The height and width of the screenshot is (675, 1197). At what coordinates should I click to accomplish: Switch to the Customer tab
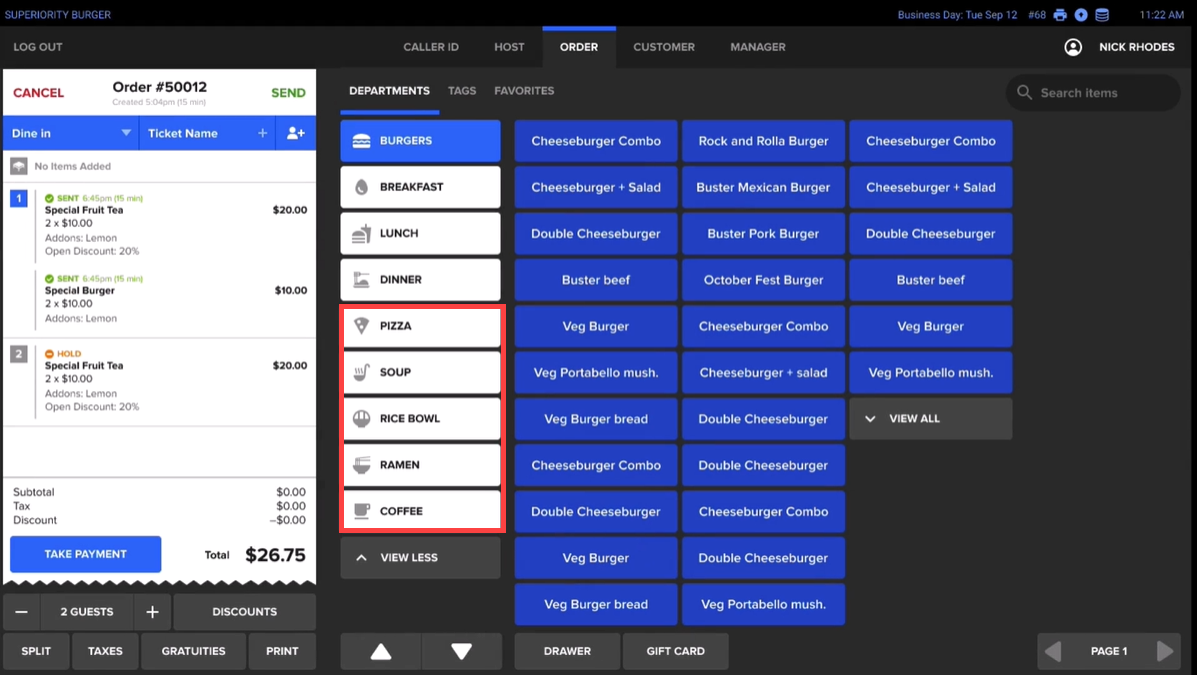[x=663, y=47]
